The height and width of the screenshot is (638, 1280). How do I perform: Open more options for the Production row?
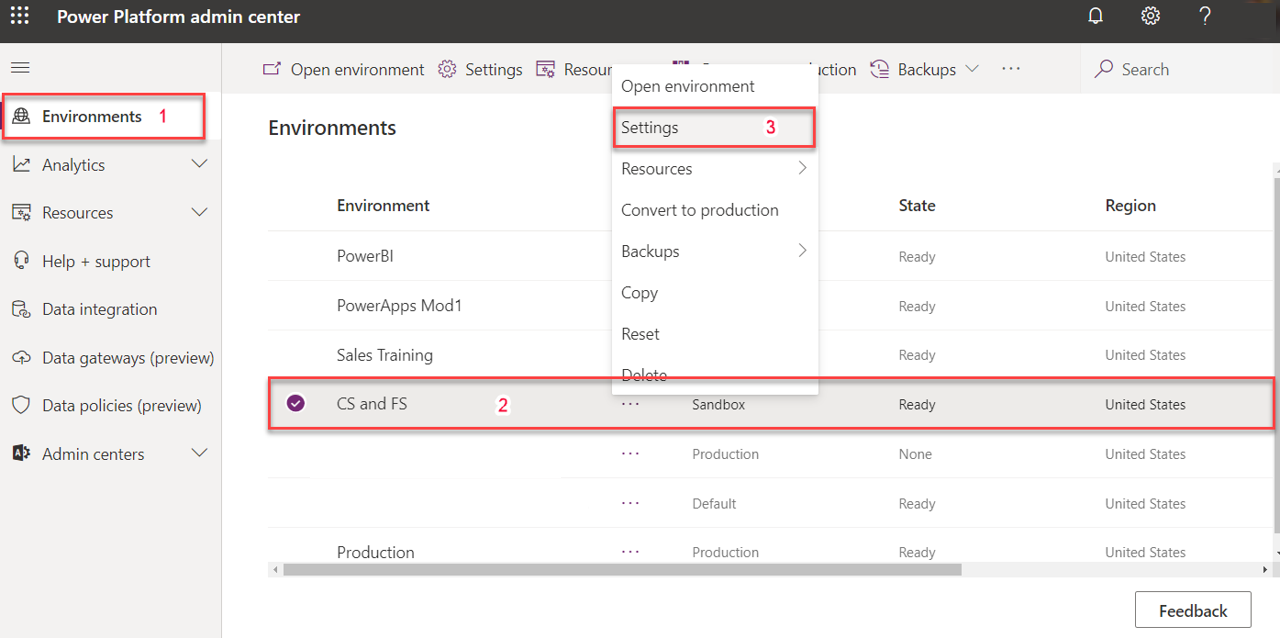click(x=630, y=551)
